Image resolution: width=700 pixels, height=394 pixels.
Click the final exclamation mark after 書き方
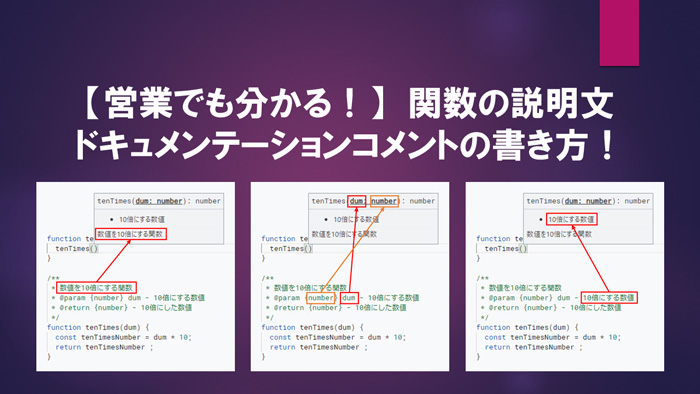click(x=606, y=146)
